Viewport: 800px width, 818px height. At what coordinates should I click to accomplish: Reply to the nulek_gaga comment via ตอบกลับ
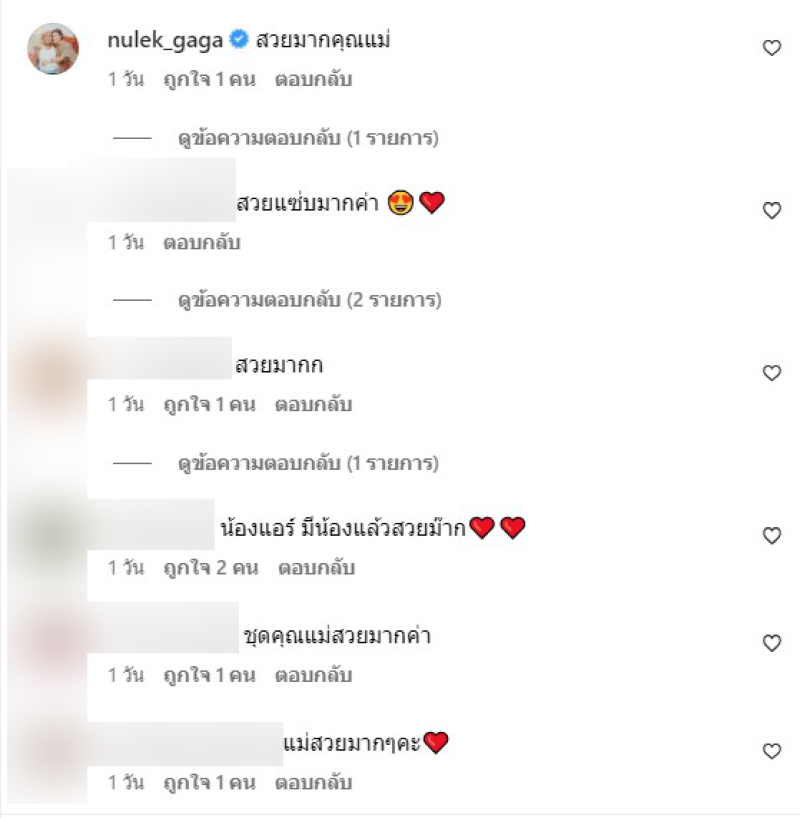[313, 80]
